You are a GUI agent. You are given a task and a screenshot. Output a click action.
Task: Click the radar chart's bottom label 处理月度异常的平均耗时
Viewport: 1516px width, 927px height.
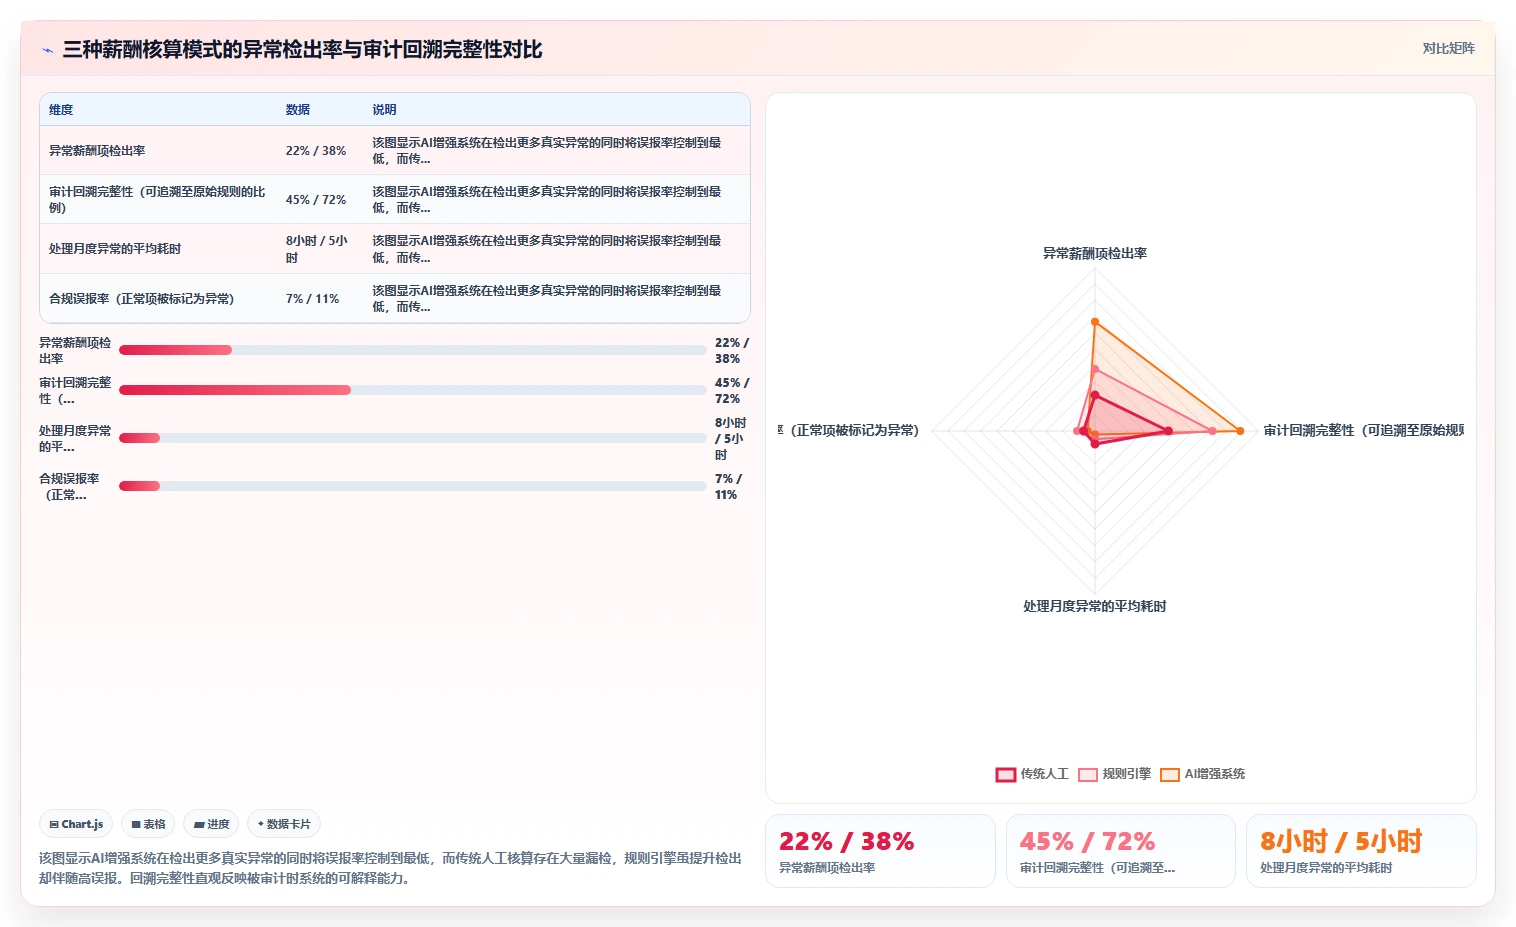pos(1095,607)
